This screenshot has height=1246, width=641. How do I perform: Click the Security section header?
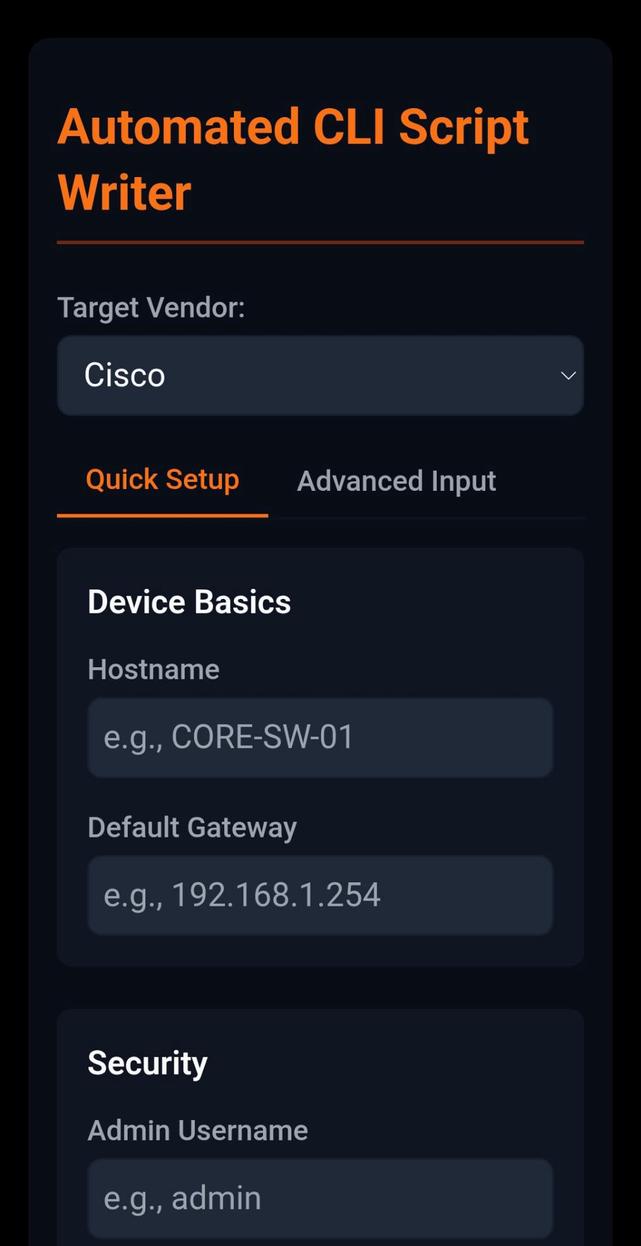[147, 1063]
